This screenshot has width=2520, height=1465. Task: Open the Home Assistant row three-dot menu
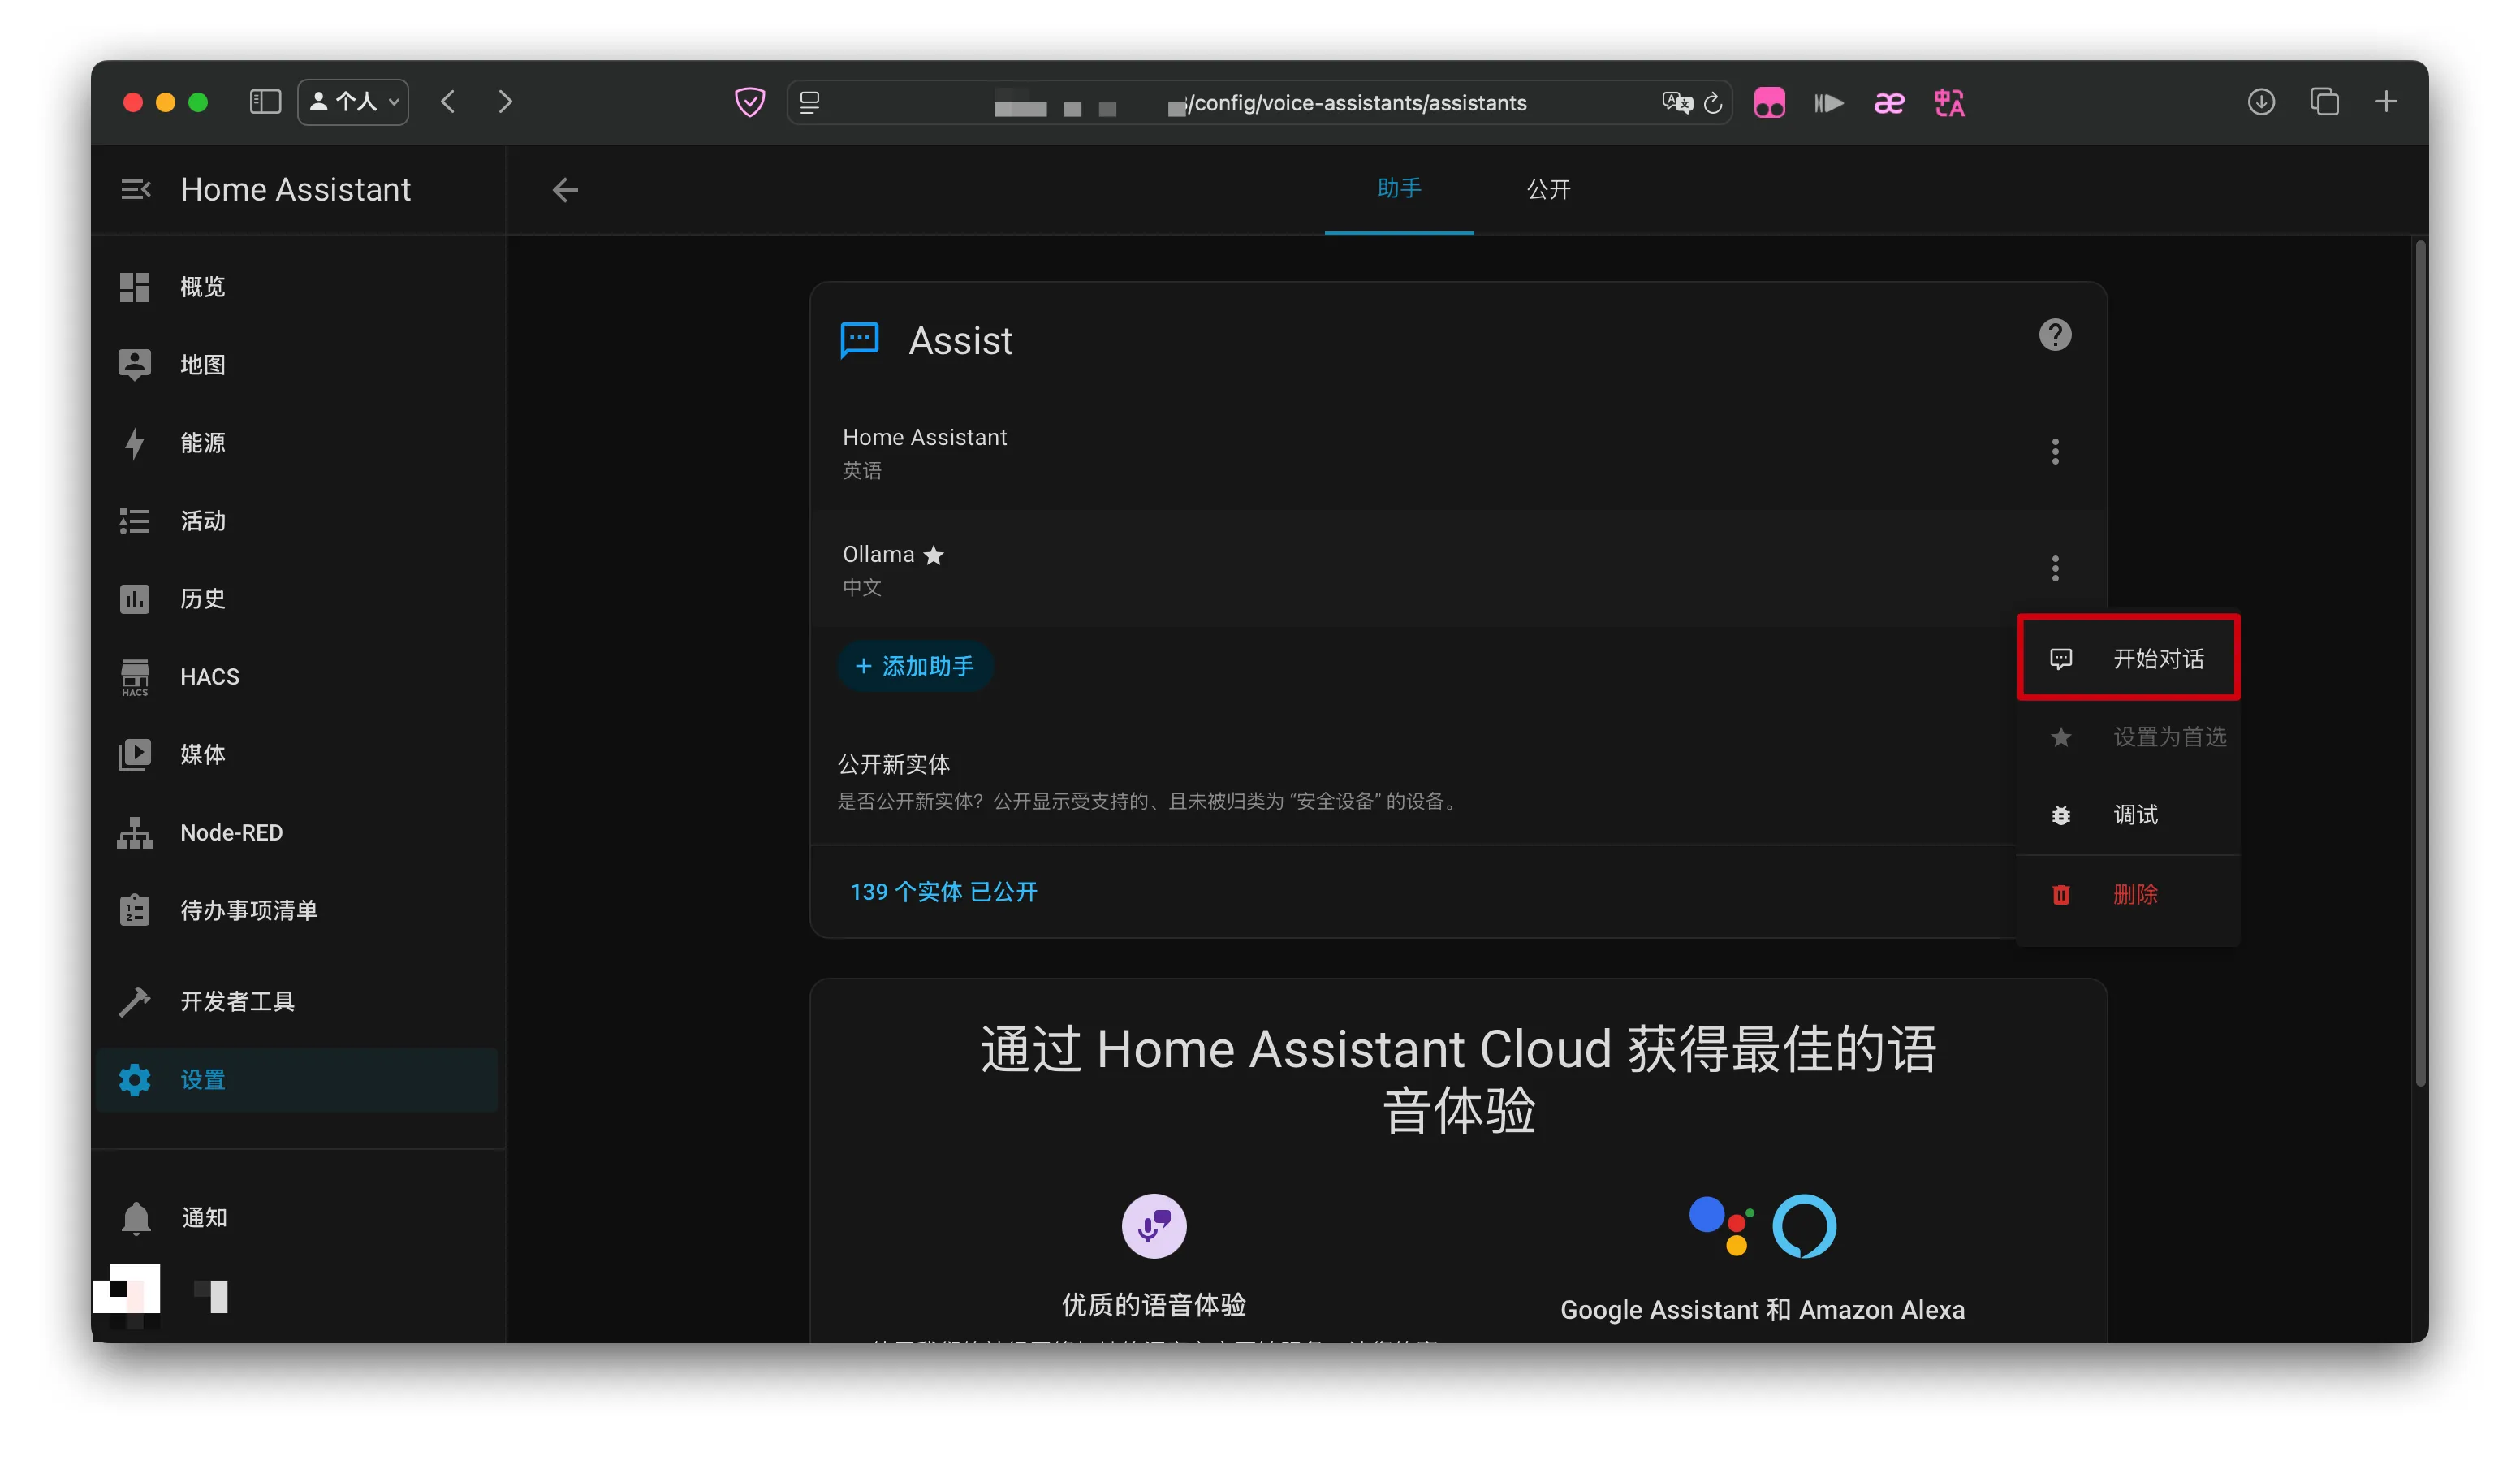click(x=2054, y=452)
